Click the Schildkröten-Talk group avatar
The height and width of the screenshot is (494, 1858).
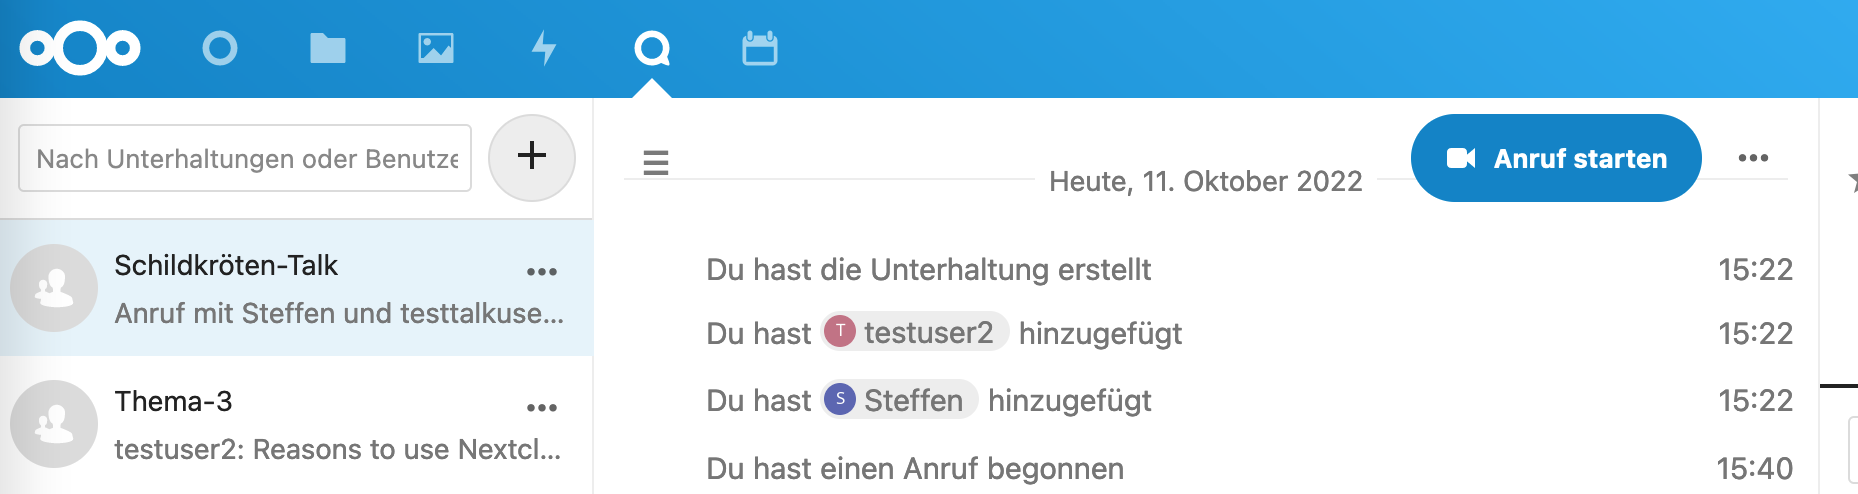pyautogui.click(x=54, y=288)
